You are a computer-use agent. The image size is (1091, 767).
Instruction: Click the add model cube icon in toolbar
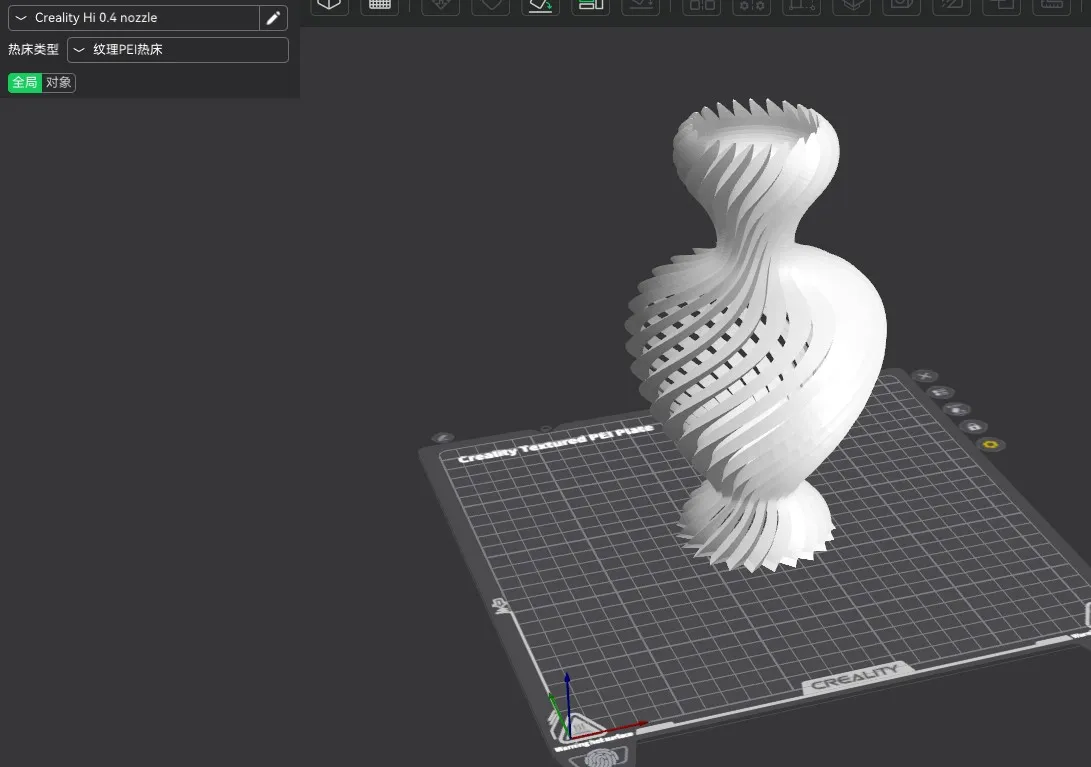pos(328,6)
